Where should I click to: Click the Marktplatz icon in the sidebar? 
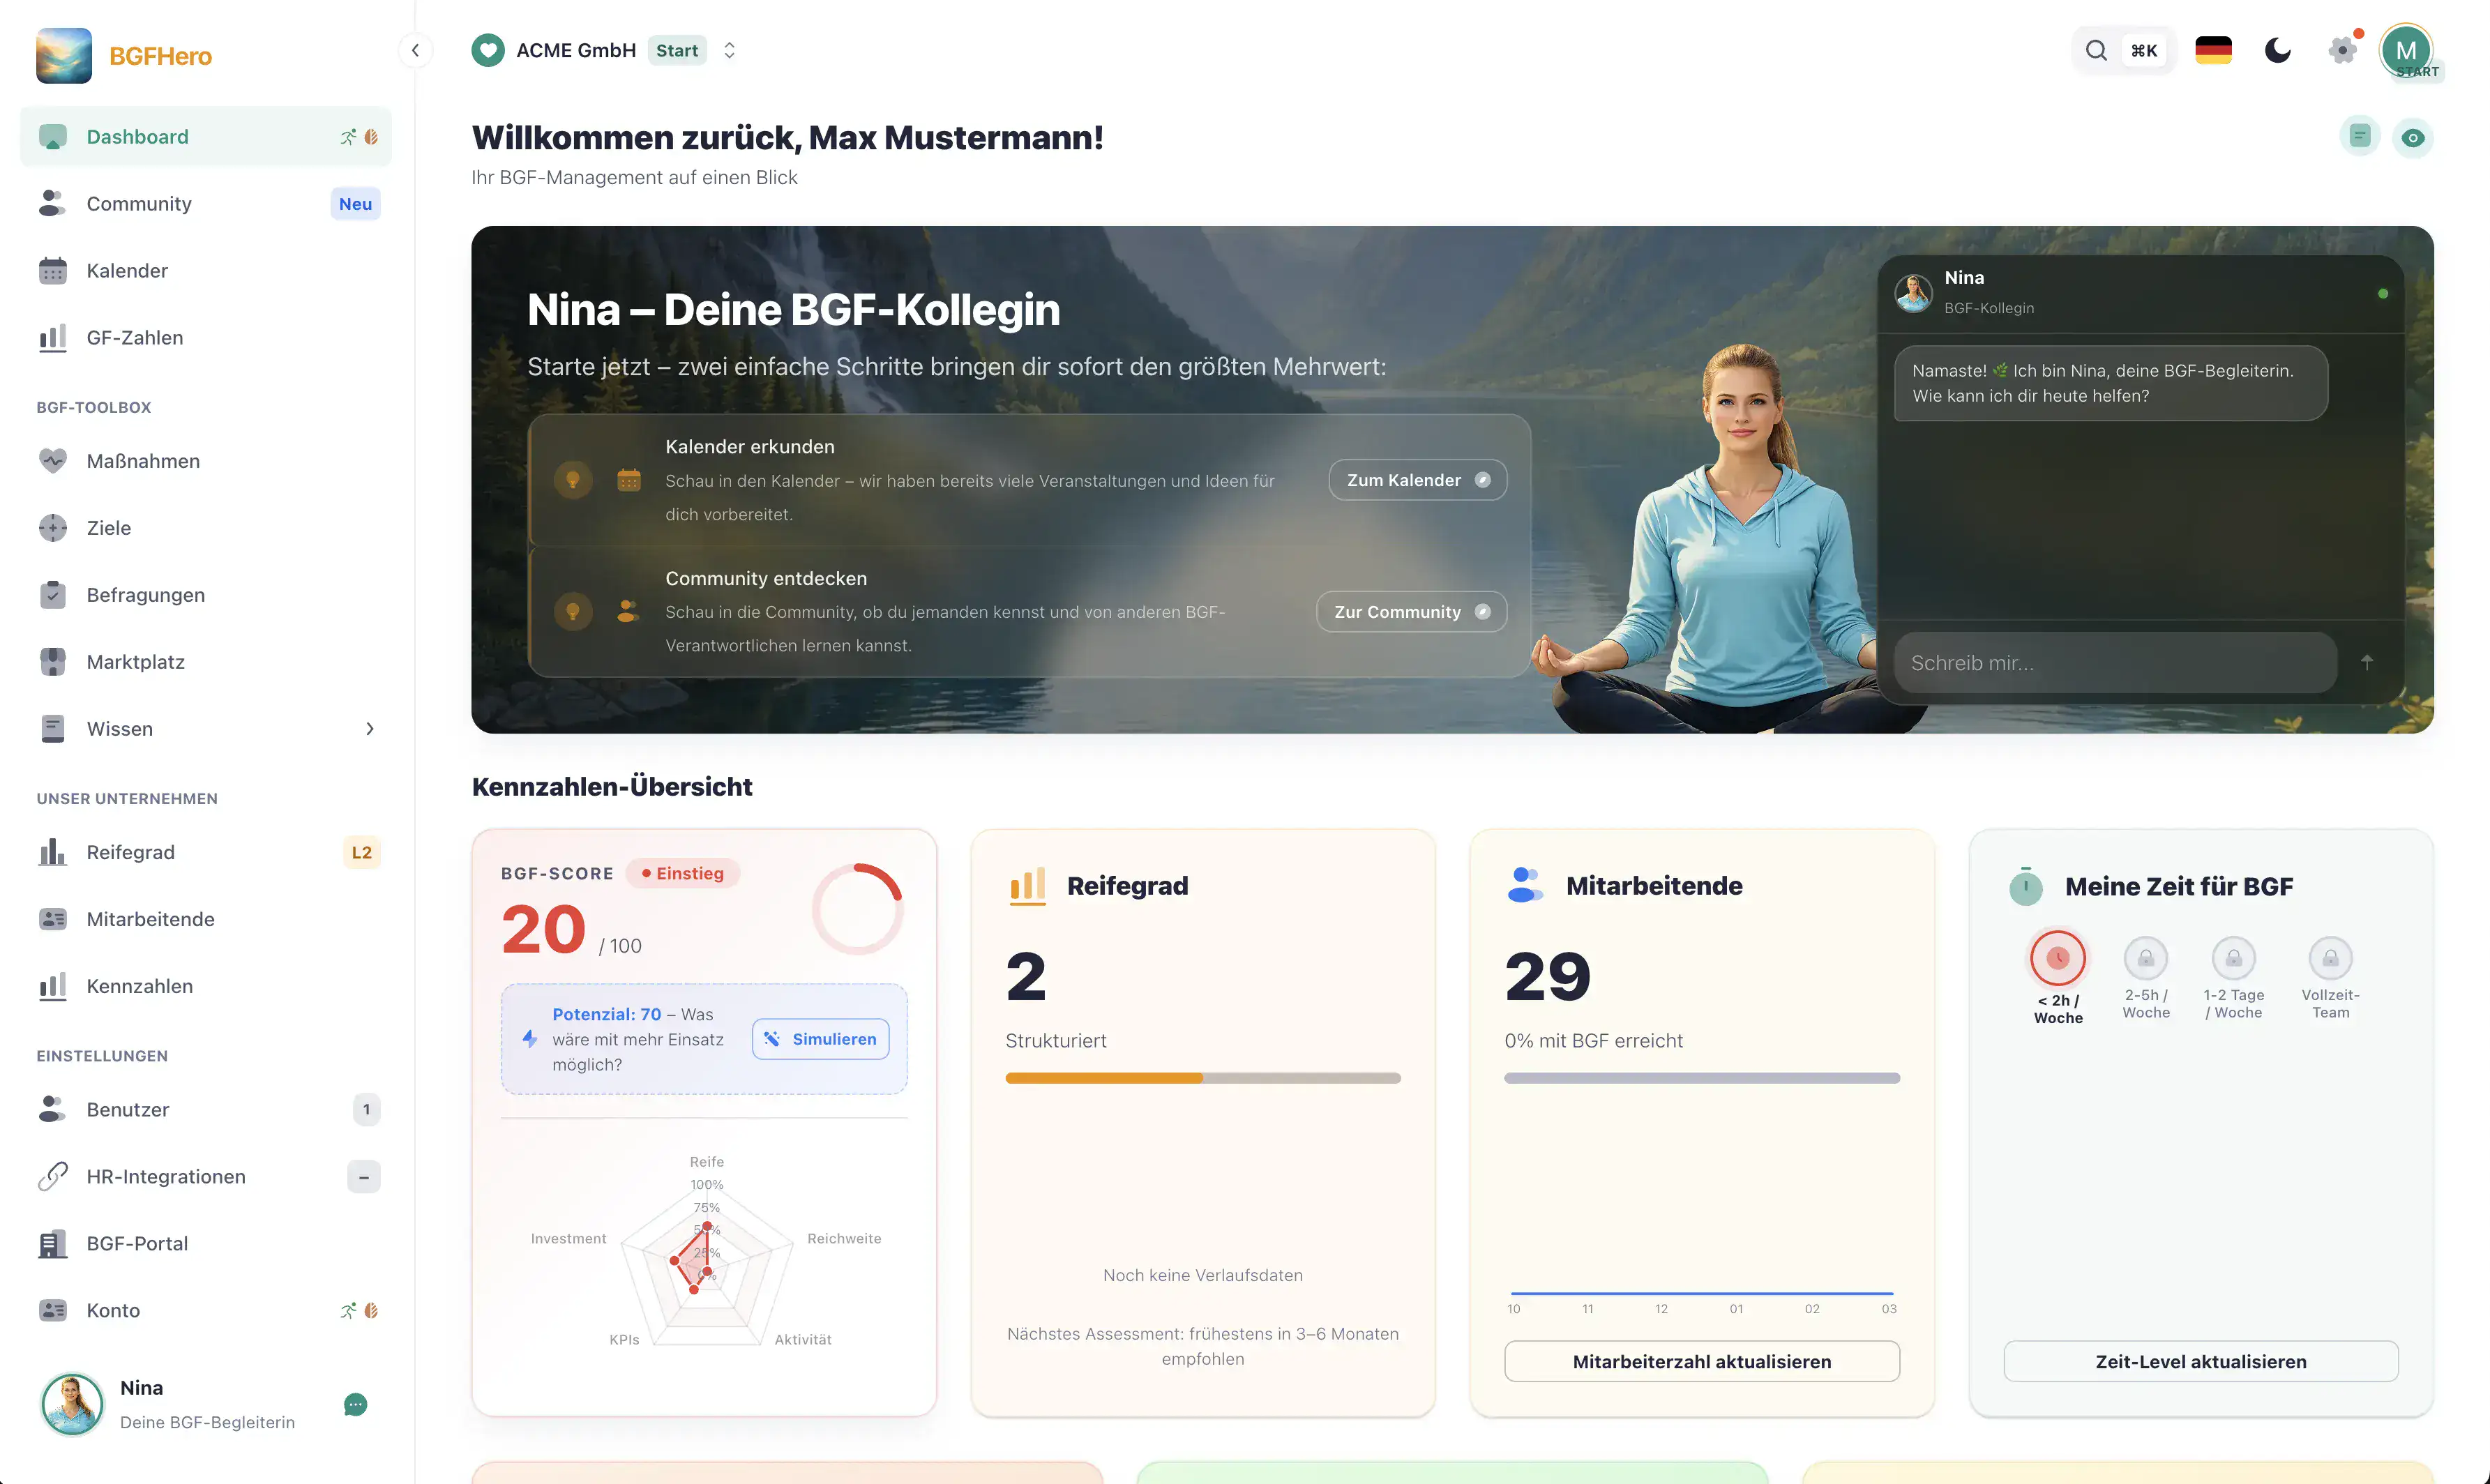point(52,661)
